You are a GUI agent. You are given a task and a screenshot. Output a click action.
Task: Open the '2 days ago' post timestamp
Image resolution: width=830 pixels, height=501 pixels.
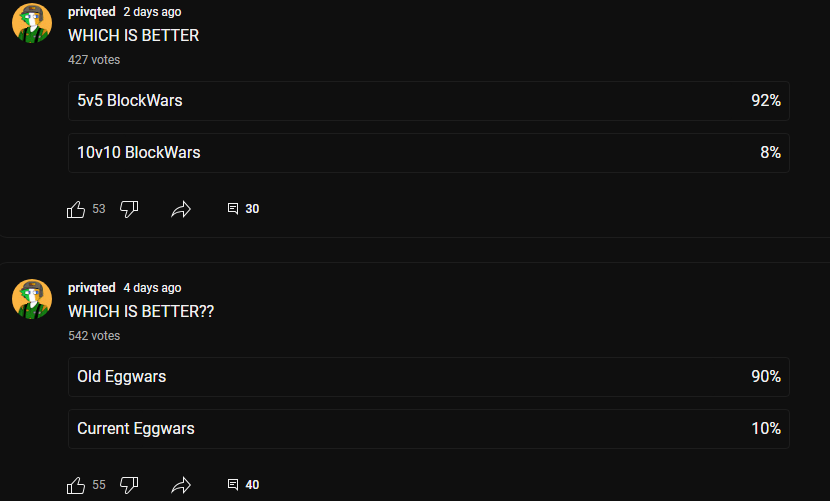pyautogui.click(x=152, y=12)
